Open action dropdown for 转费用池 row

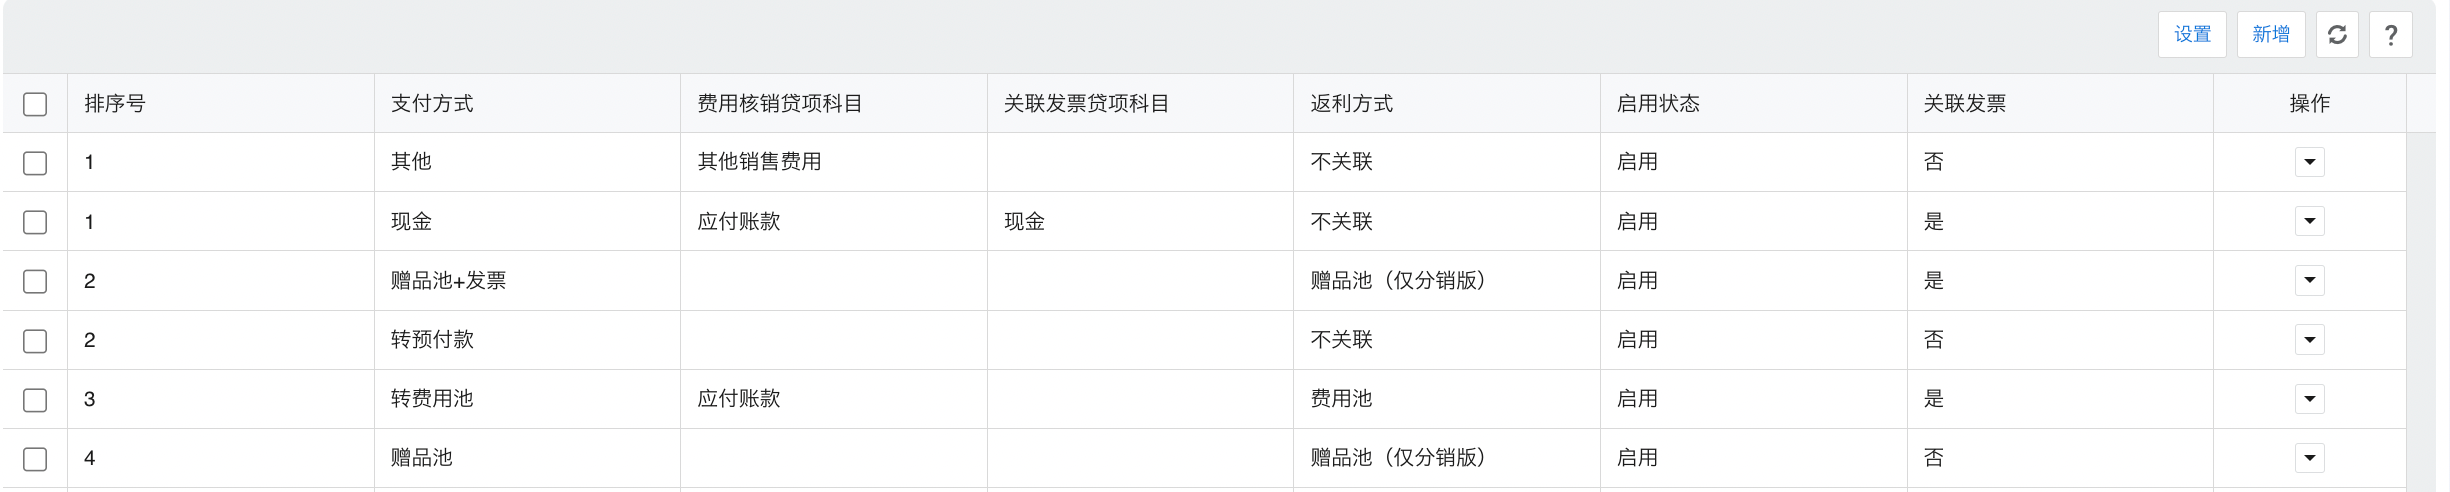2309,399
